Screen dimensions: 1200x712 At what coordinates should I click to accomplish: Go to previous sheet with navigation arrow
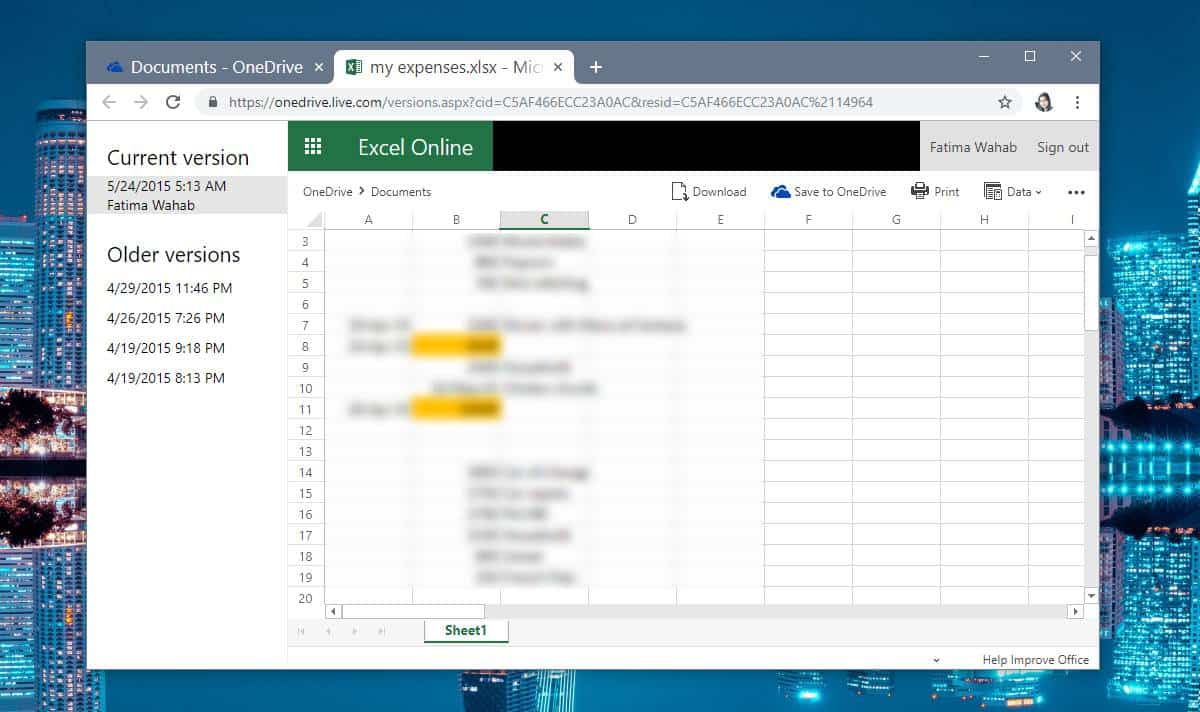click(x=327, y=631)
